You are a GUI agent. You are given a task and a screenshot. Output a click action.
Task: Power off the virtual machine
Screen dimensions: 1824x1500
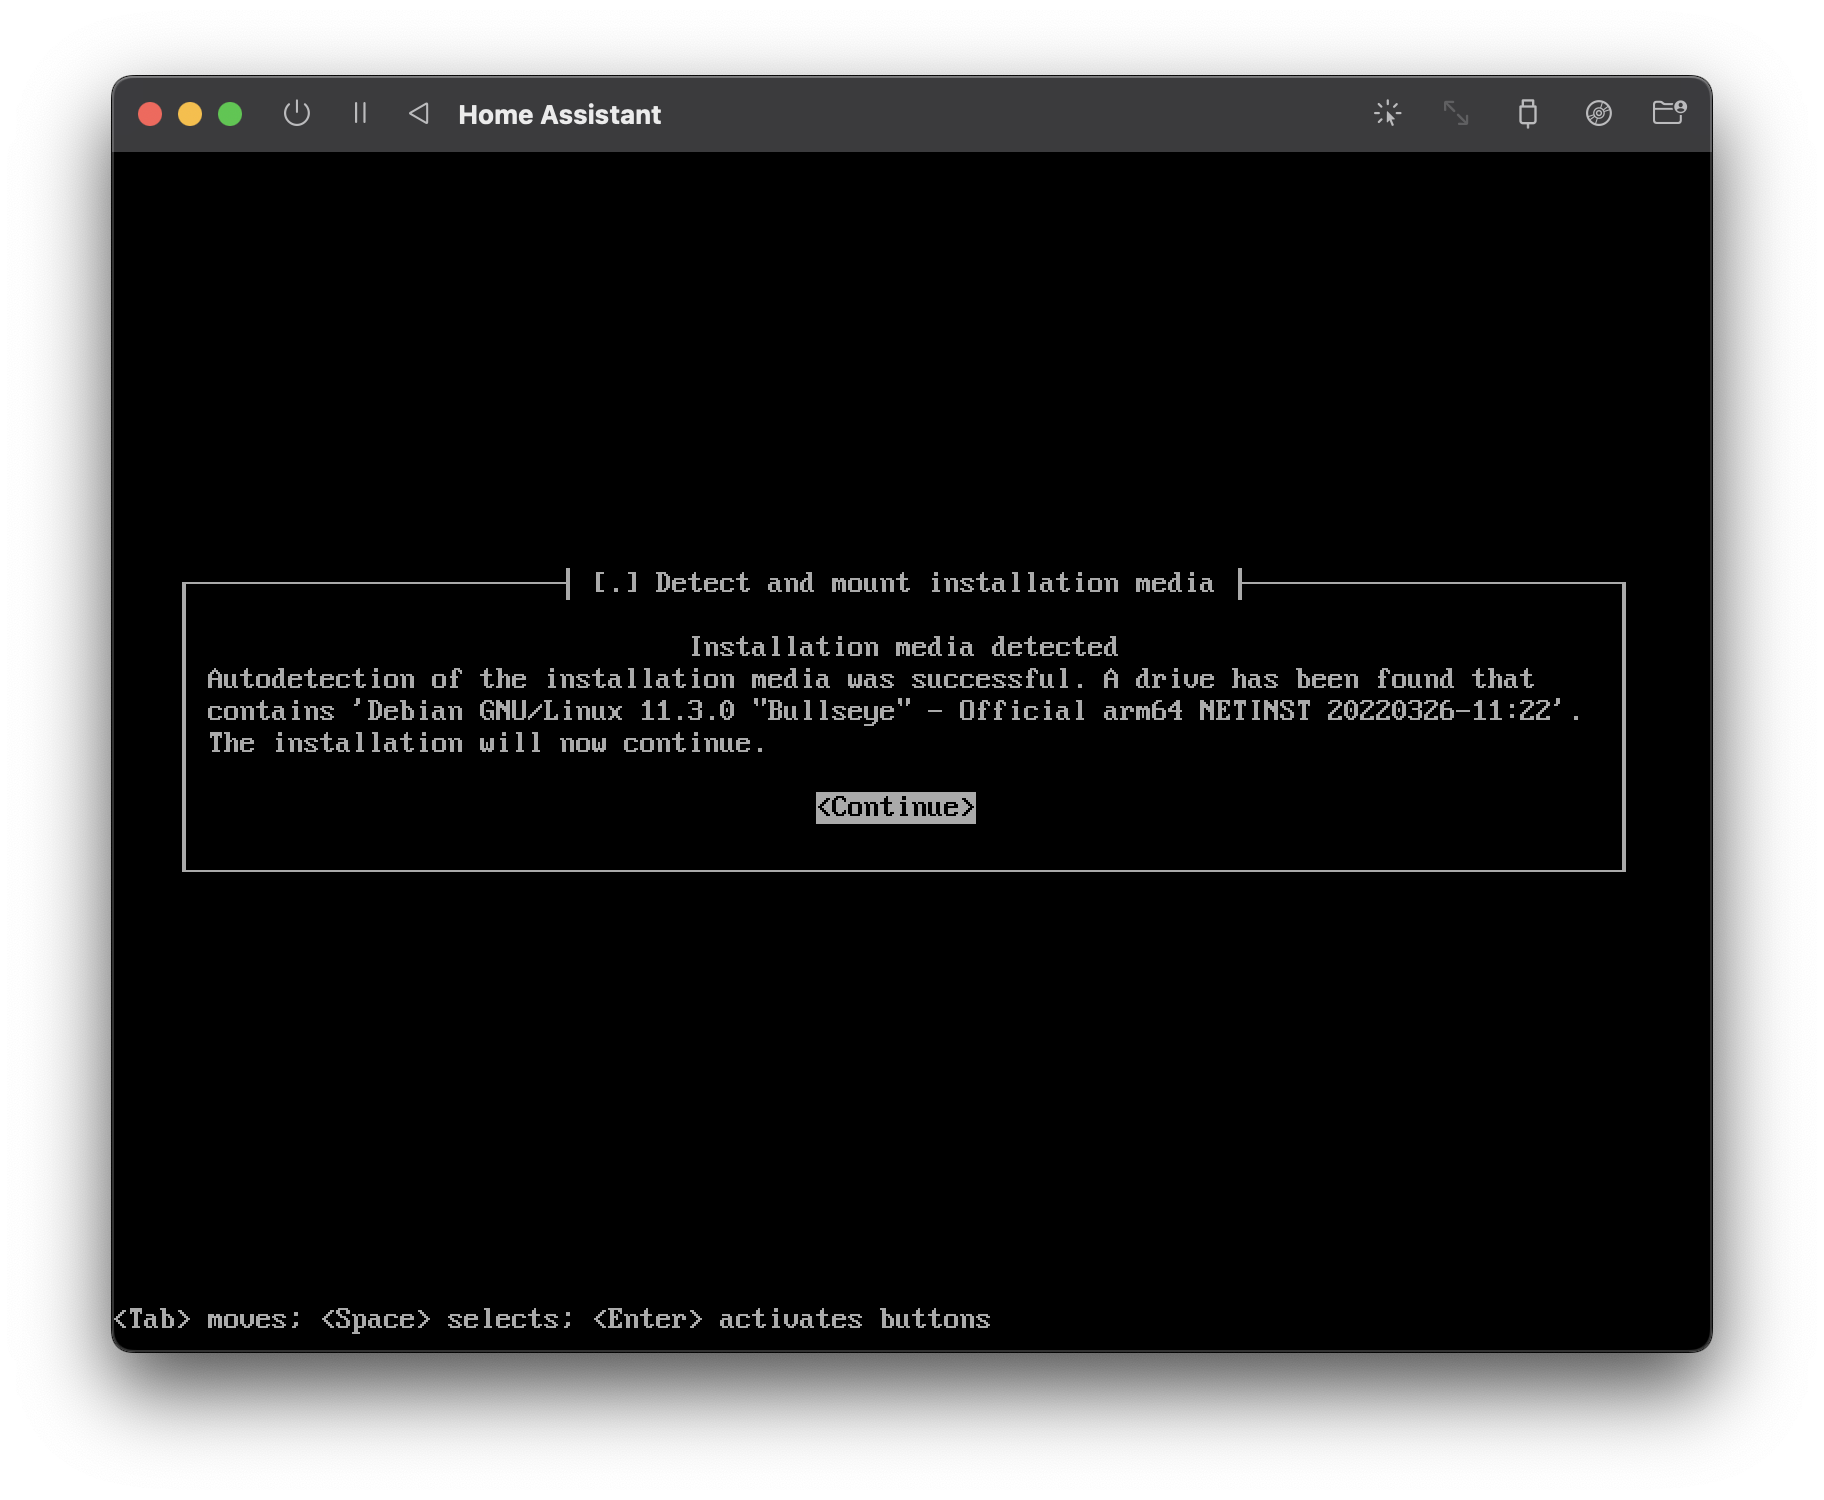pyautogui.click(x=296, y=113)
